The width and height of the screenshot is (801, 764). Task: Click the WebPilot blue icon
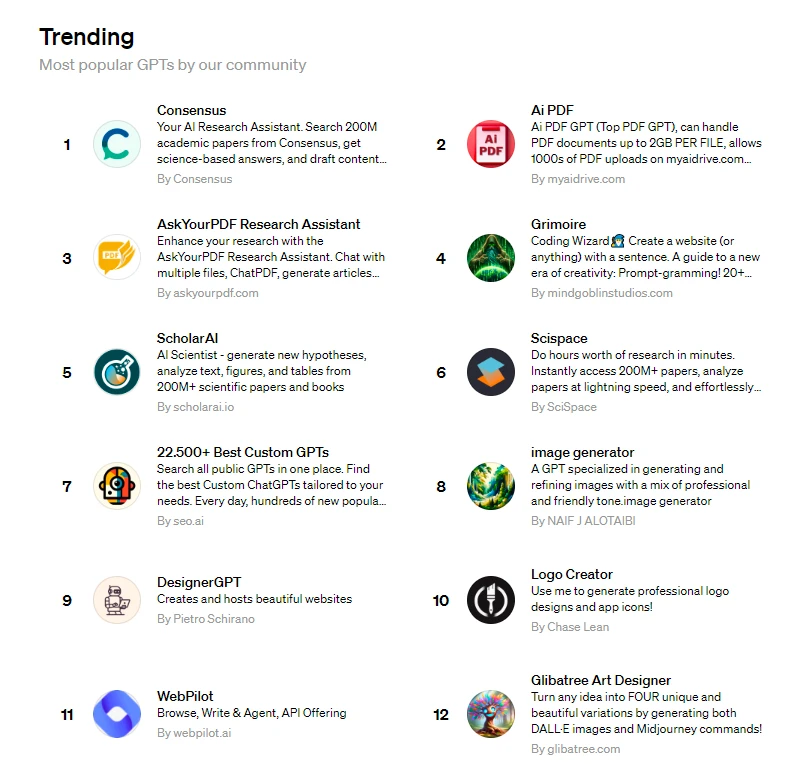tap(117, 714)
